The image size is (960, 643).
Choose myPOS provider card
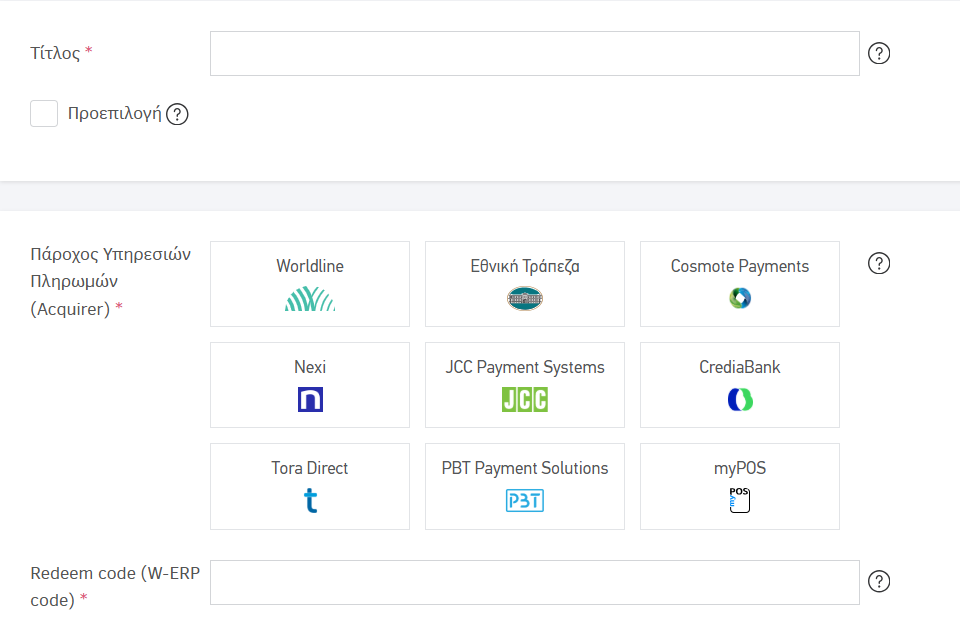click(x=740, y=486)
